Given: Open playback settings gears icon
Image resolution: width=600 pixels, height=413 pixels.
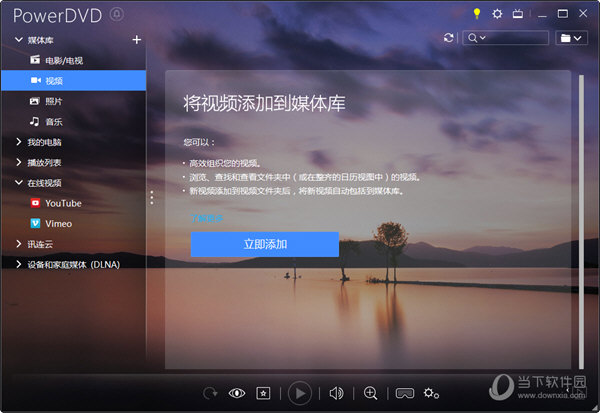Looking at the screenshot, I should 431,393.
